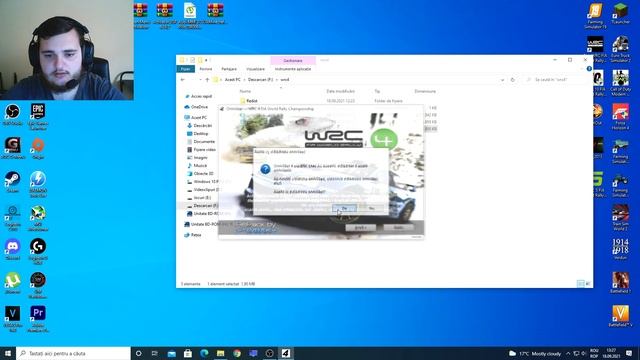This screenshot has height=360, width=640.
Task: Launch the Train Sim World 2 shortcut
Action: (x=620, y=218)
